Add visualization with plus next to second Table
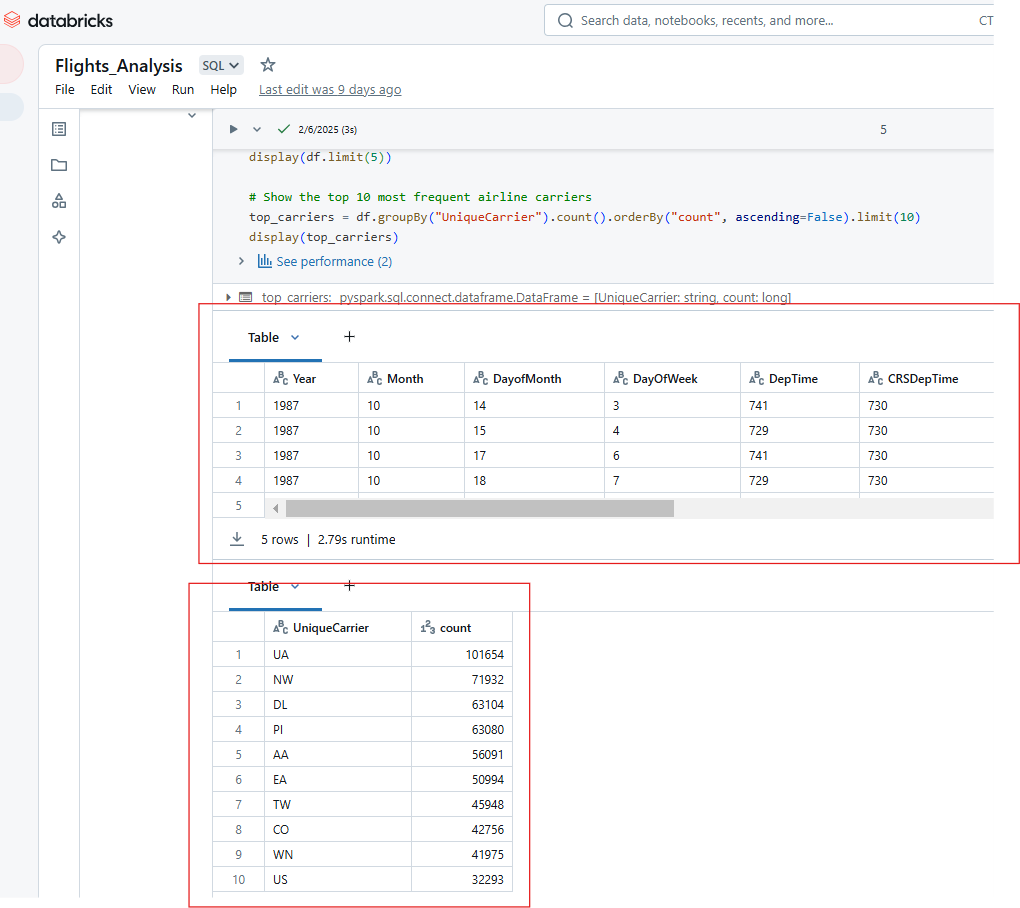Screen dimensions: 1020x908 point(349,586)
